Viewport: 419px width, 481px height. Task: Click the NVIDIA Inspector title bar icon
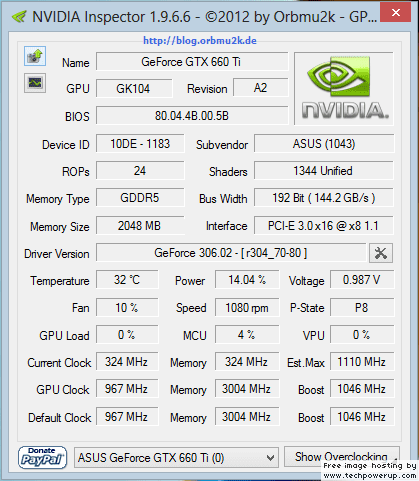pos(19,17)
